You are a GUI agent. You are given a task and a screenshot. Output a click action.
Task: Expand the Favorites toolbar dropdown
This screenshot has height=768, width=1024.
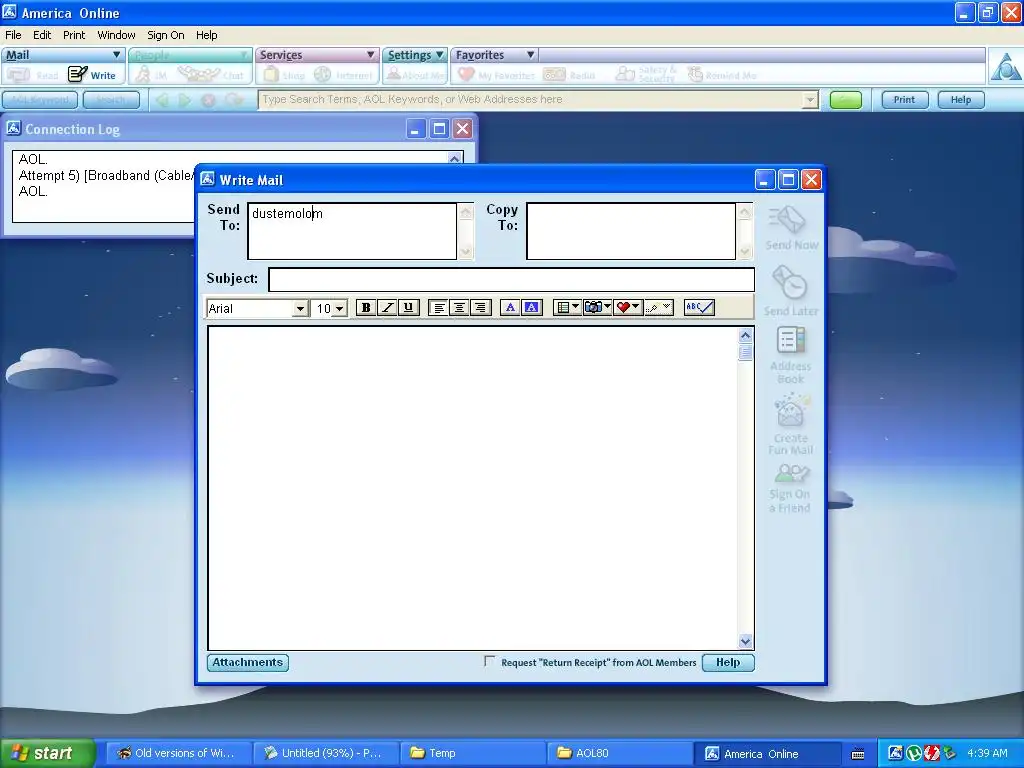click(531, 55)
